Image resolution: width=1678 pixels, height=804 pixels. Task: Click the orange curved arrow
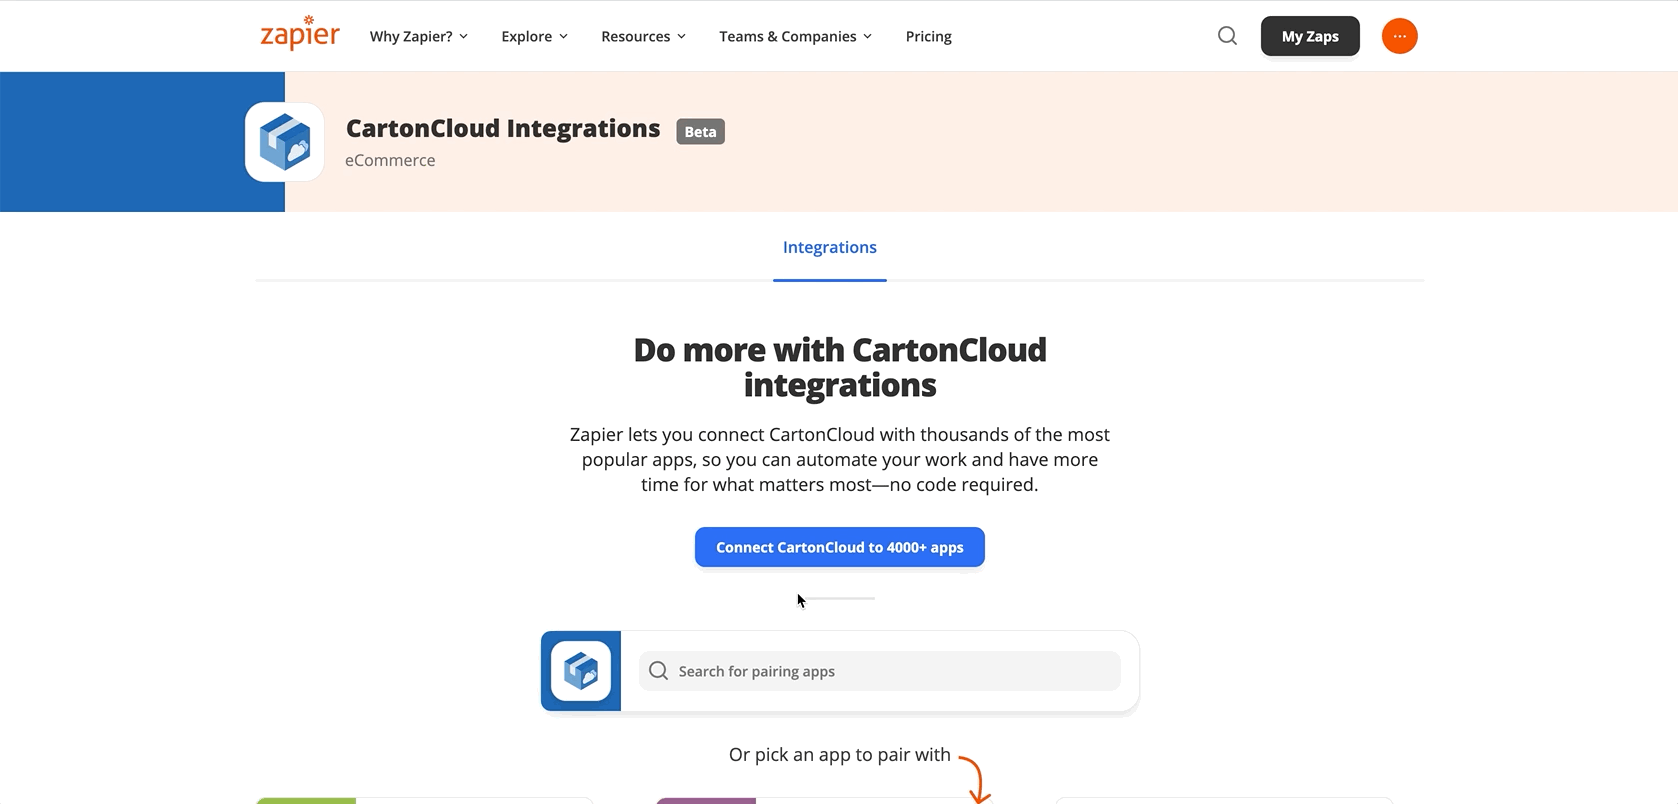(976, 779)
